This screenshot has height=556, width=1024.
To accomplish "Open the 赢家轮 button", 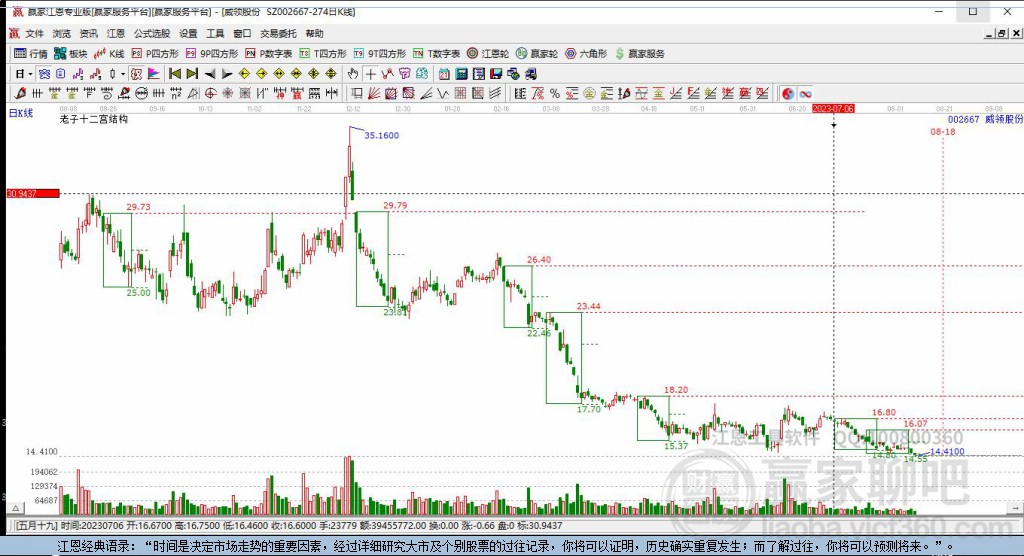I will [537, 54].
